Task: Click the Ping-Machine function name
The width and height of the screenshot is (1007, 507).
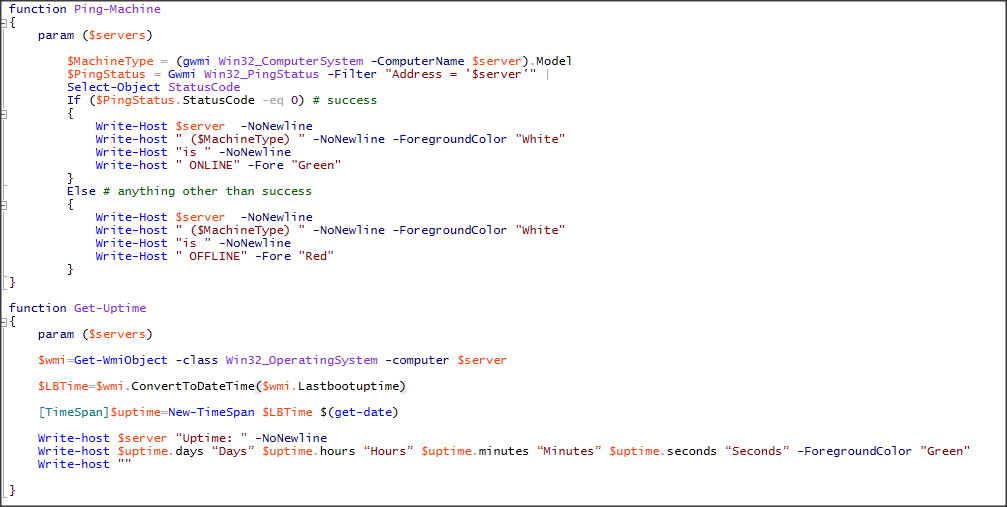Action: pyautogui.click(x=117, y=9)
